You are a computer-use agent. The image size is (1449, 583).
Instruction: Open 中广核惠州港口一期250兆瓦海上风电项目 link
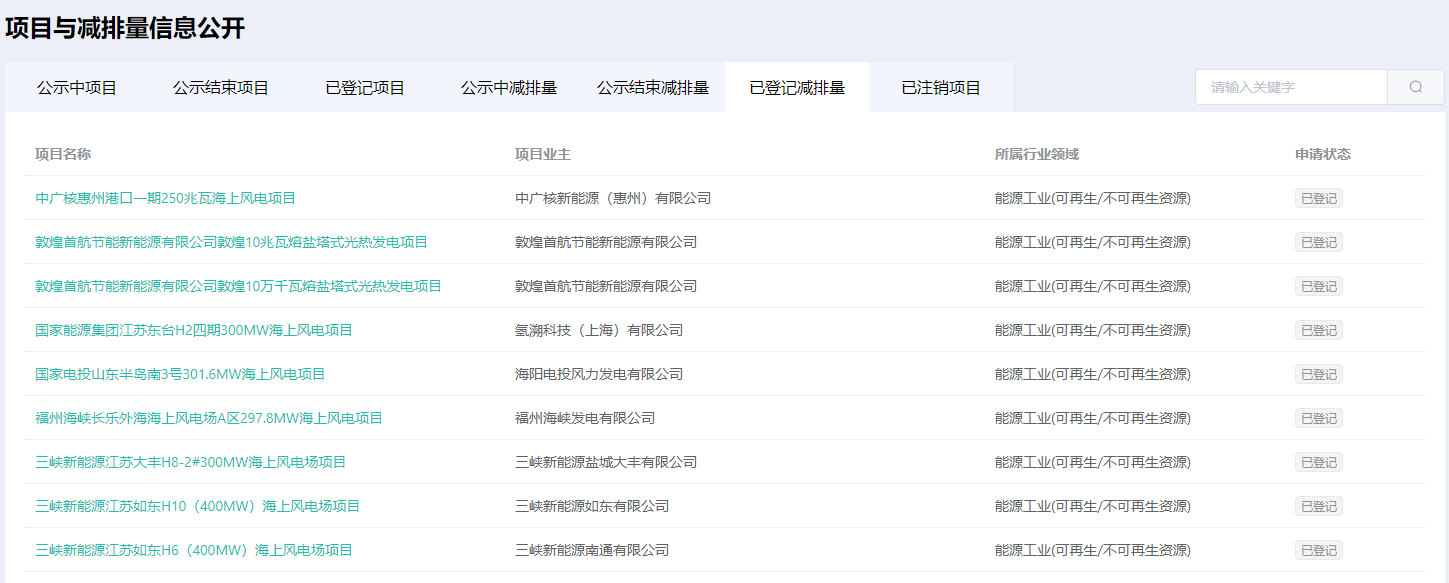coord(165,198)
